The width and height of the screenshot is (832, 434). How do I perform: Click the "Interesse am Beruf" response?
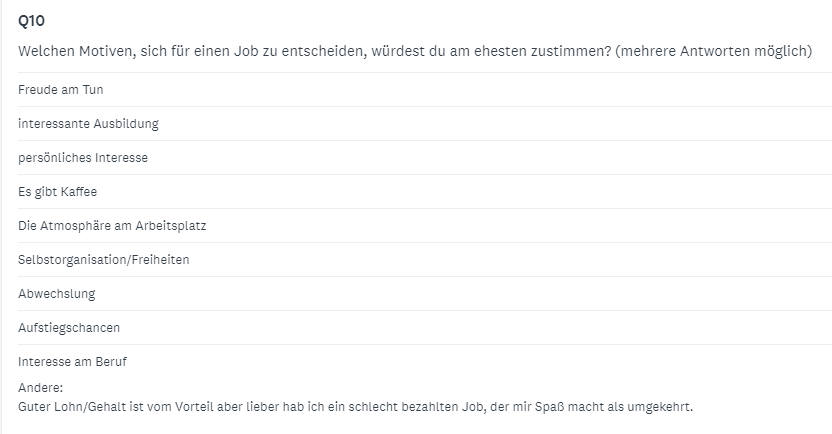(72, 362)
